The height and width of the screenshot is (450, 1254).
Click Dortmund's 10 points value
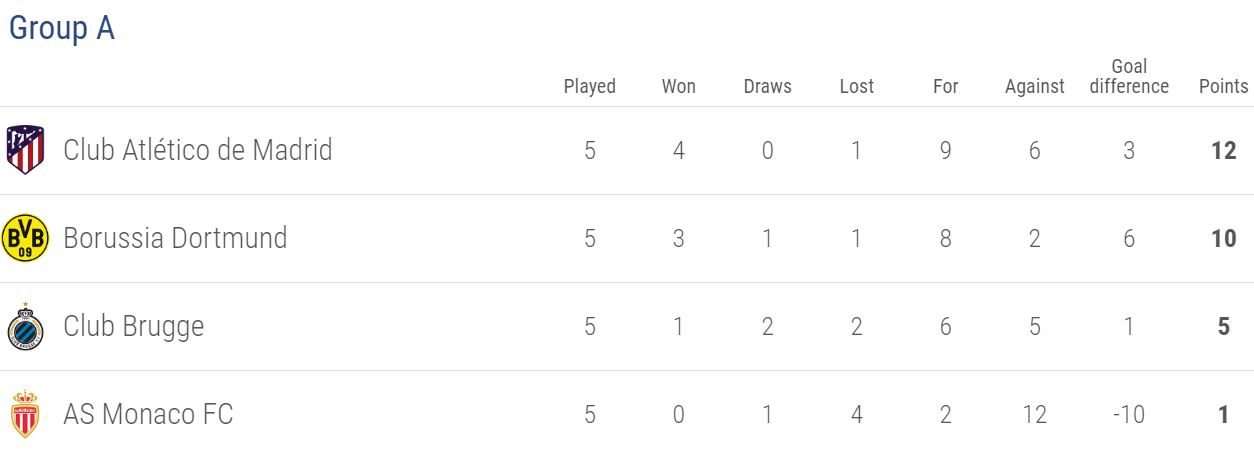click(1224, 238)
